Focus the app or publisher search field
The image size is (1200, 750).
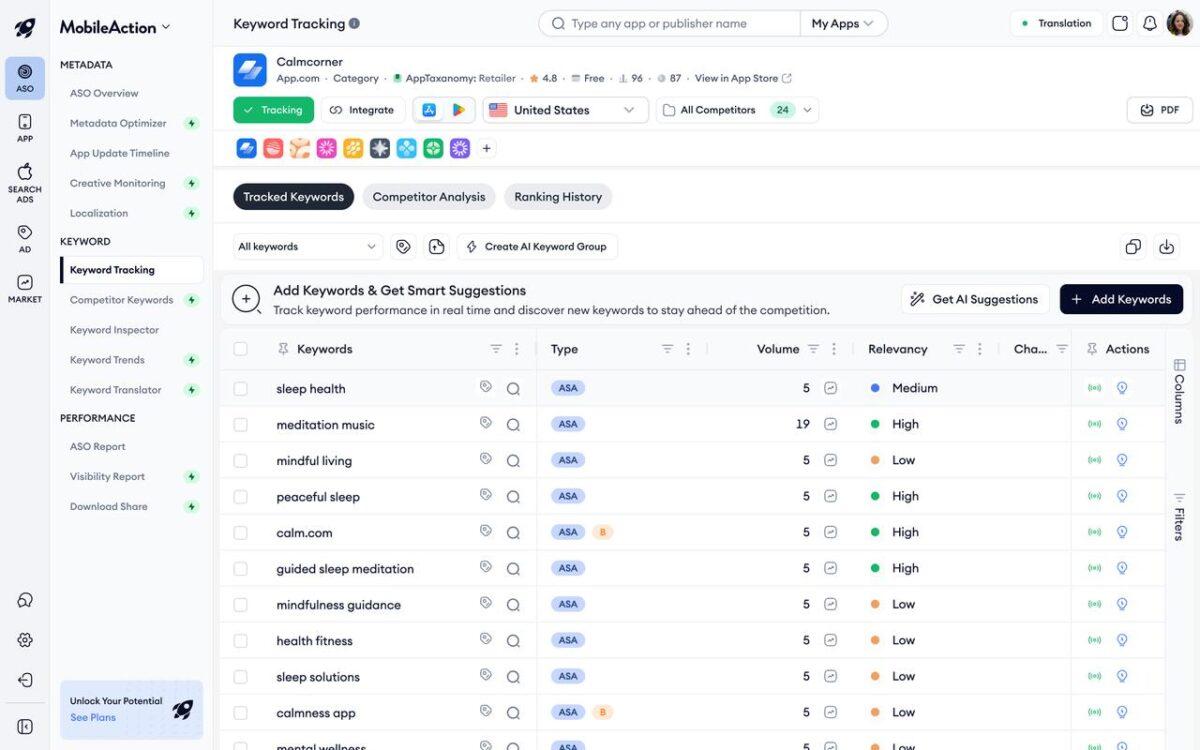click(670, 23)
